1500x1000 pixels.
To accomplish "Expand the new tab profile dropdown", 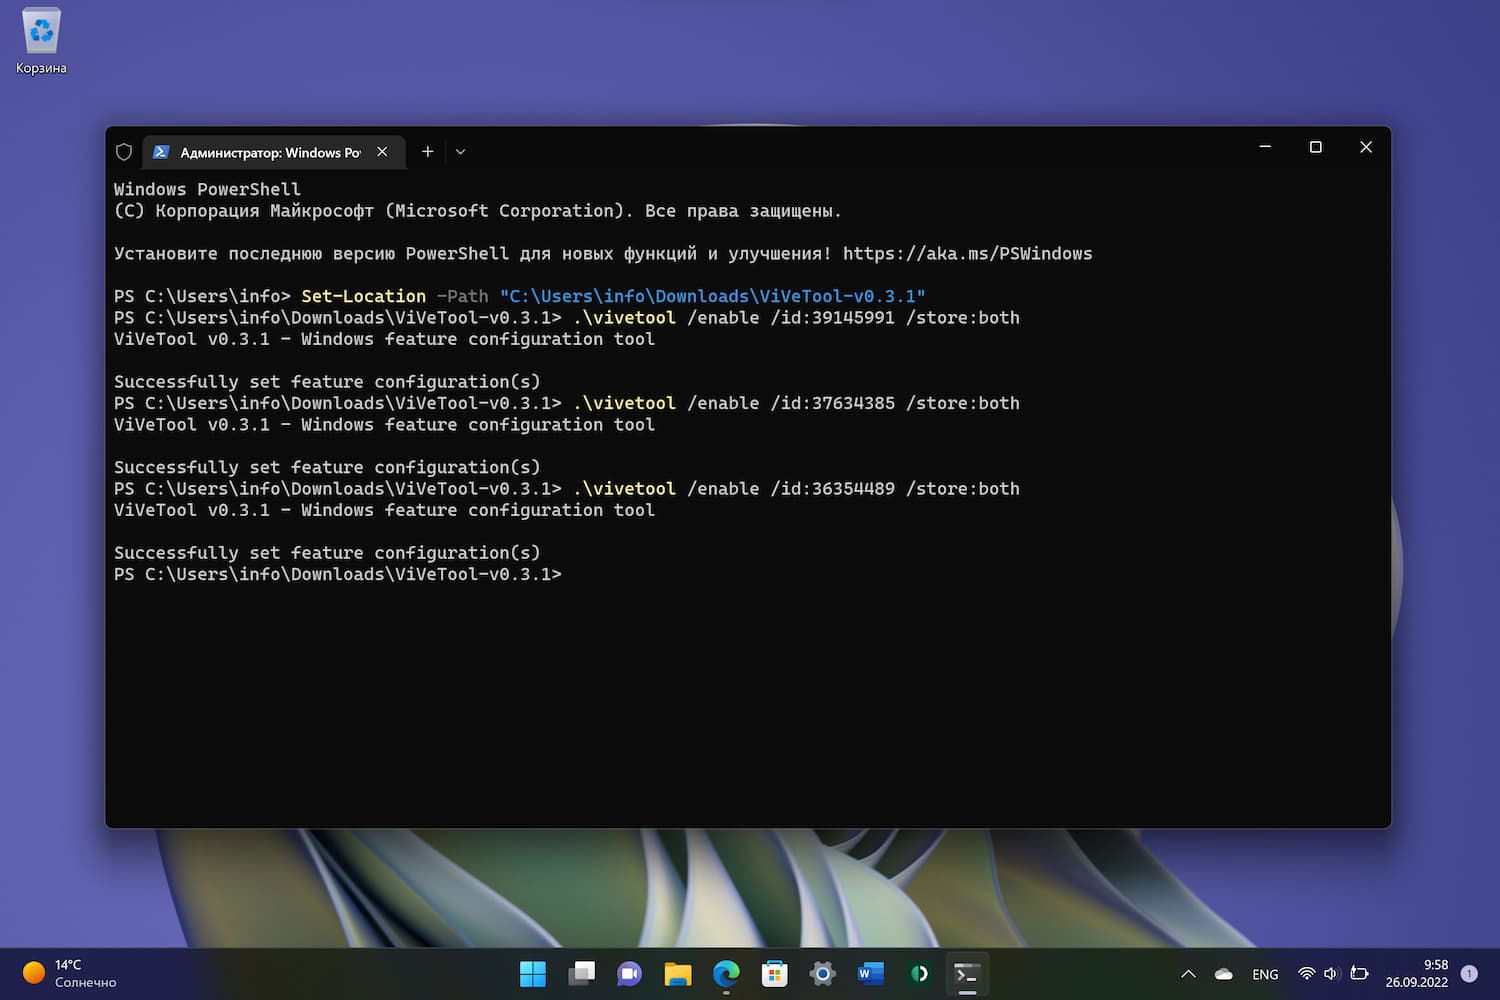I will (460, 152).
